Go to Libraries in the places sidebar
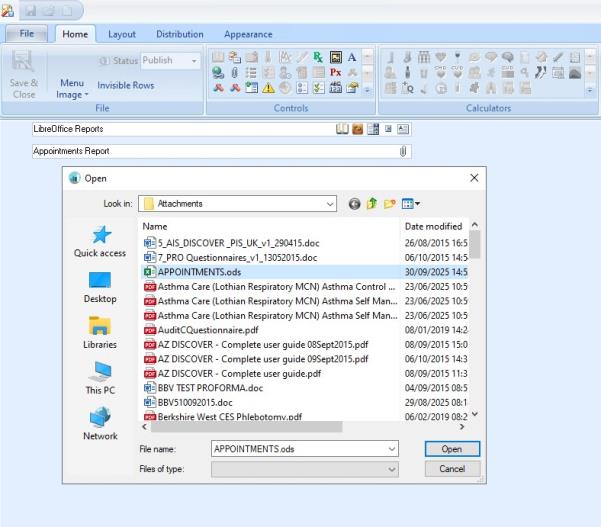The height and width of the screenshot is (527, 601). tap(100, 332)
